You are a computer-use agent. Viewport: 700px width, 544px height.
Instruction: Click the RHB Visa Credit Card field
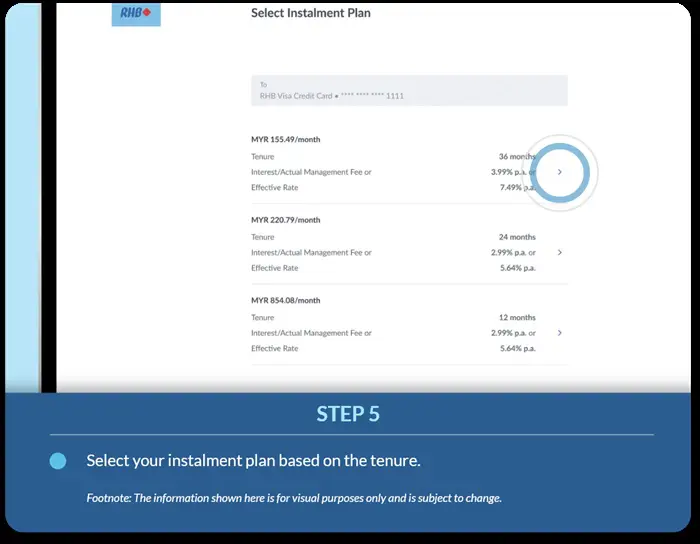pyautogui.click(x=408, y=91)
